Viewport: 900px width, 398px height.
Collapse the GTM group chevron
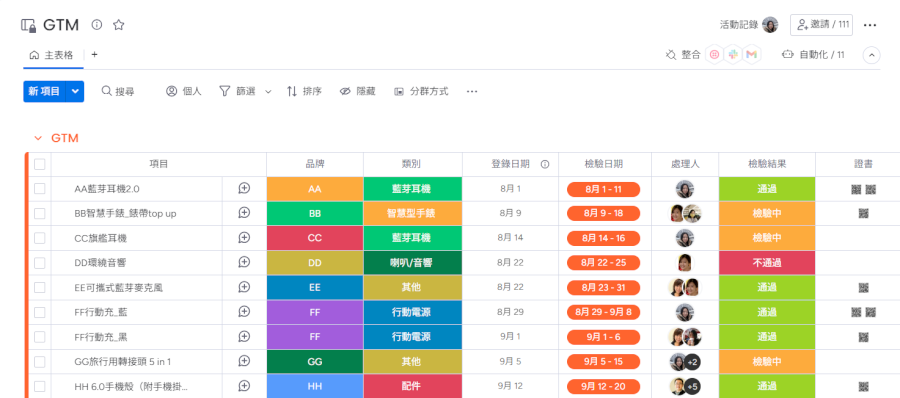38,138
